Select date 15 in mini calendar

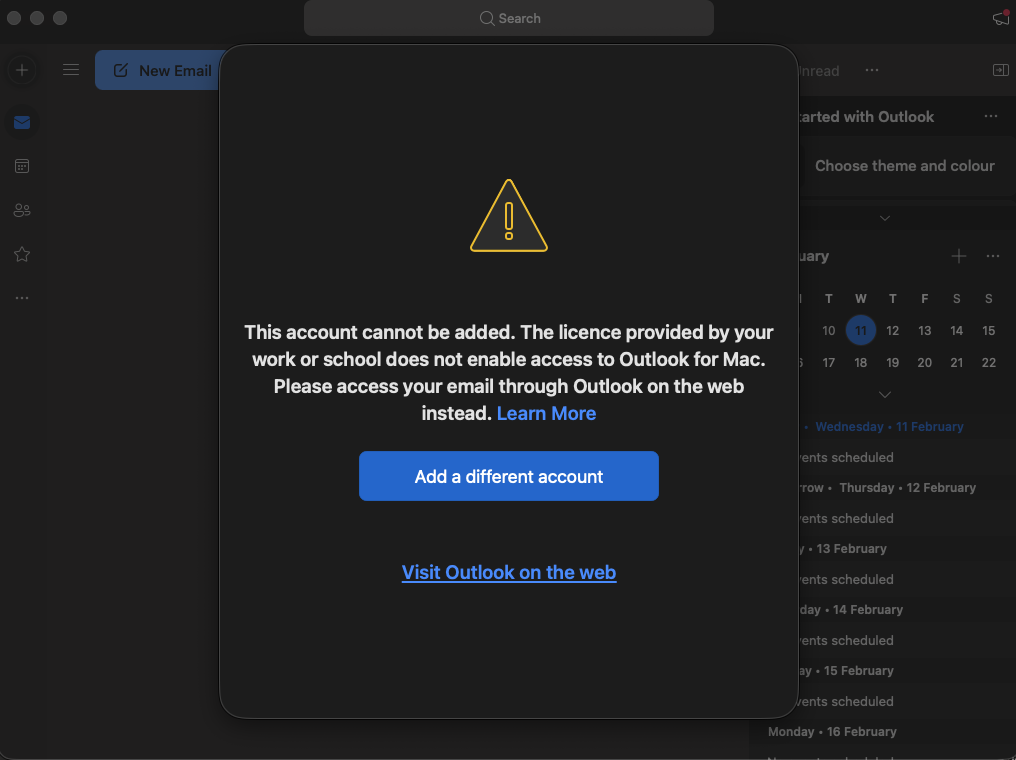[989, 330]
